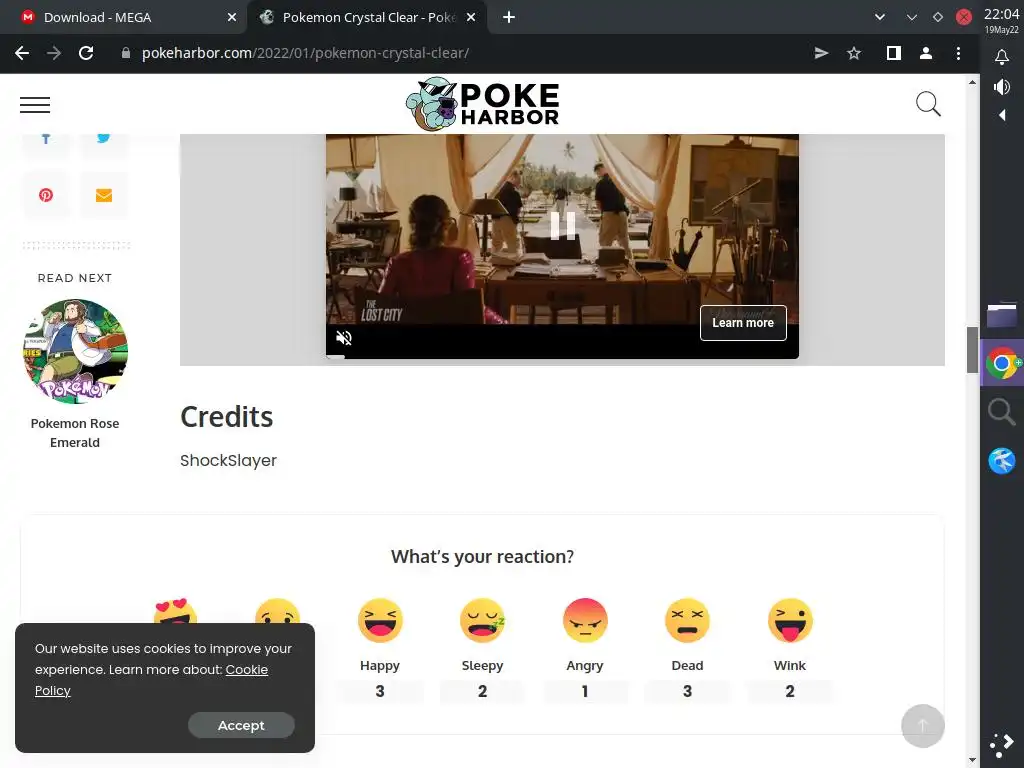Screen dimensions: 1024x768
Task: Pause the video advertisement
Action: [x=562, y=226]
